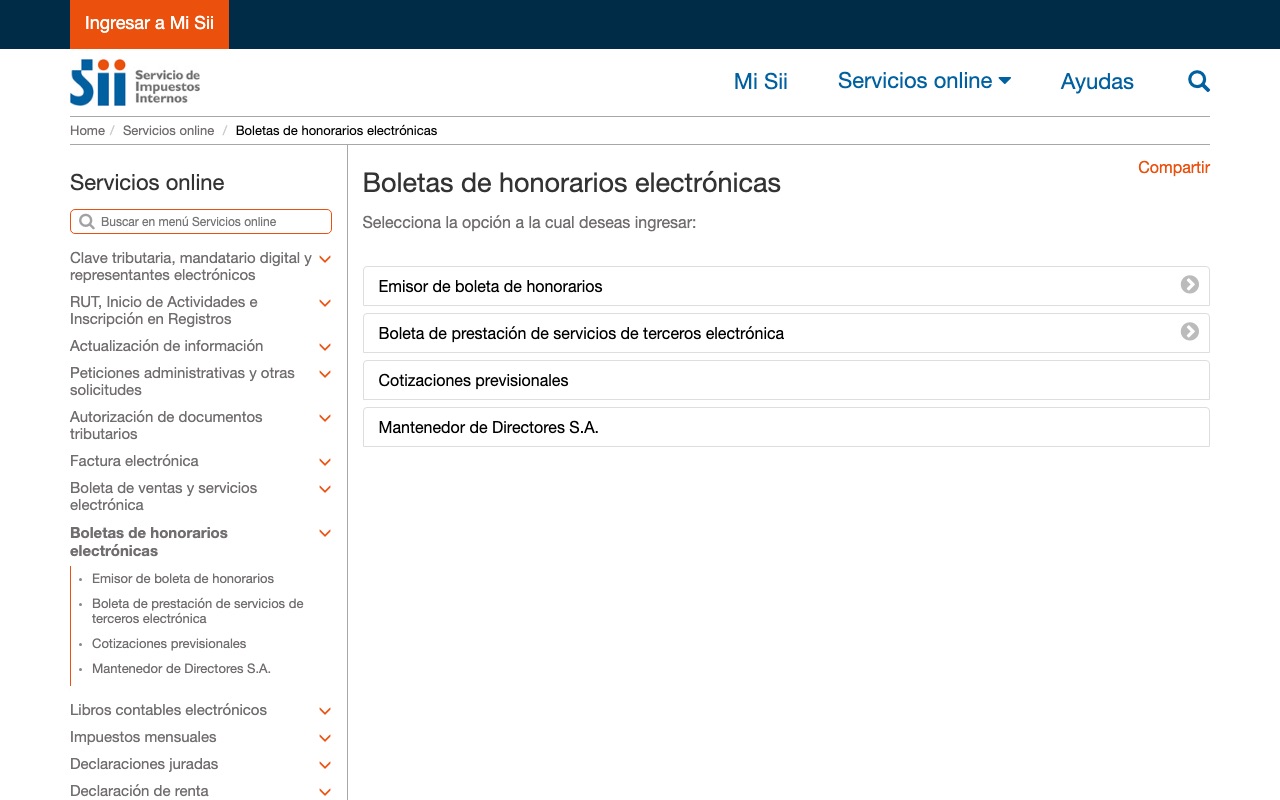Open Declaraciones juradas sidebar item

pyautogui.click(x=144, y=764)
